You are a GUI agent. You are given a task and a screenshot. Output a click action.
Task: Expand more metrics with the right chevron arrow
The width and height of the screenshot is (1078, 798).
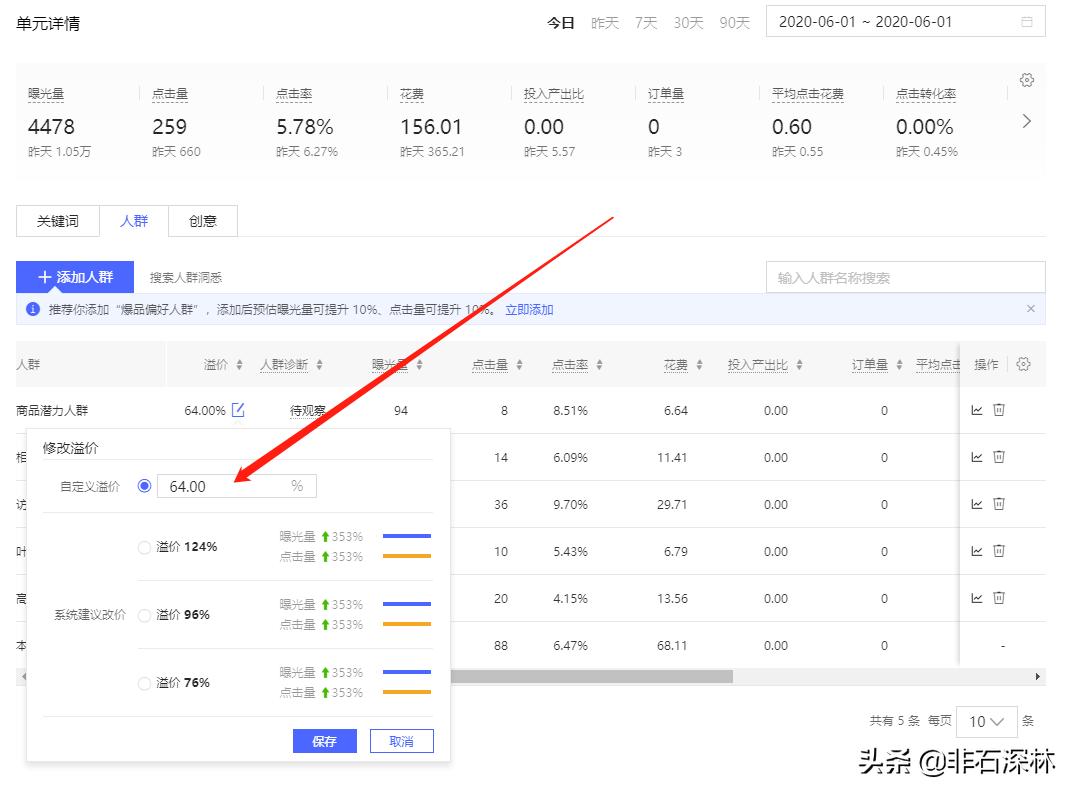click(1026, 121)
